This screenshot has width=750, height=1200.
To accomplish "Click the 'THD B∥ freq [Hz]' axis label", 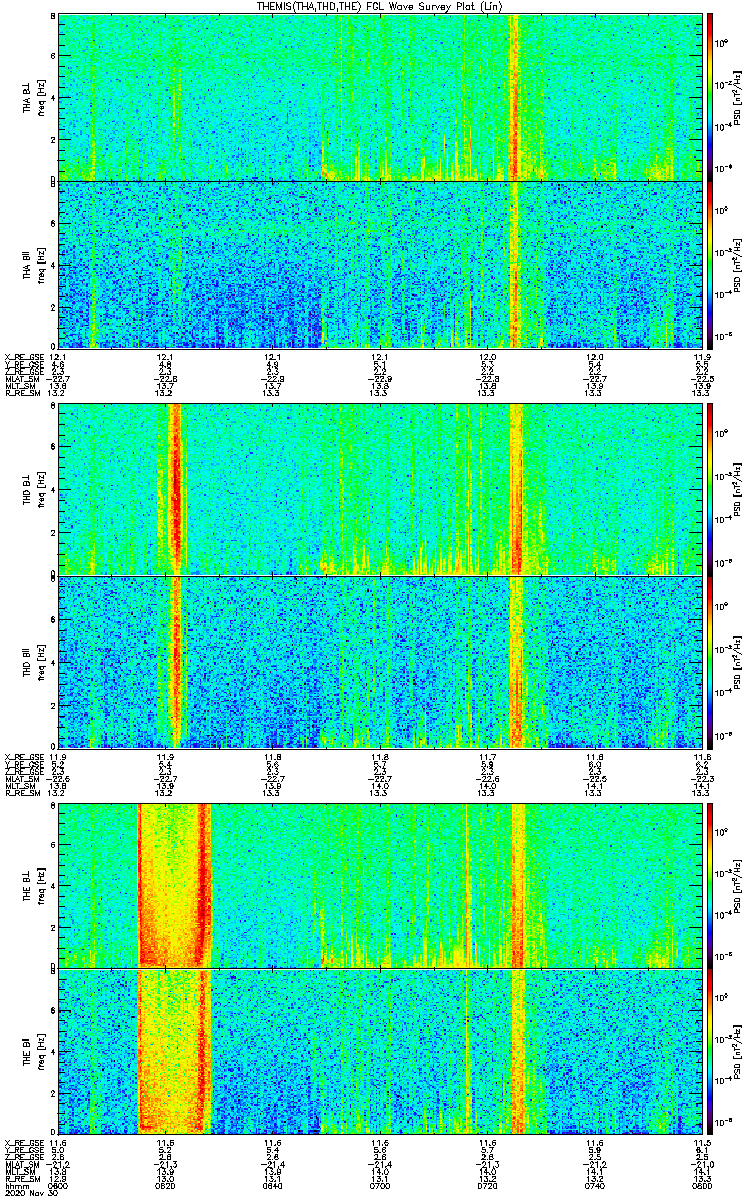I will [34, 661].
